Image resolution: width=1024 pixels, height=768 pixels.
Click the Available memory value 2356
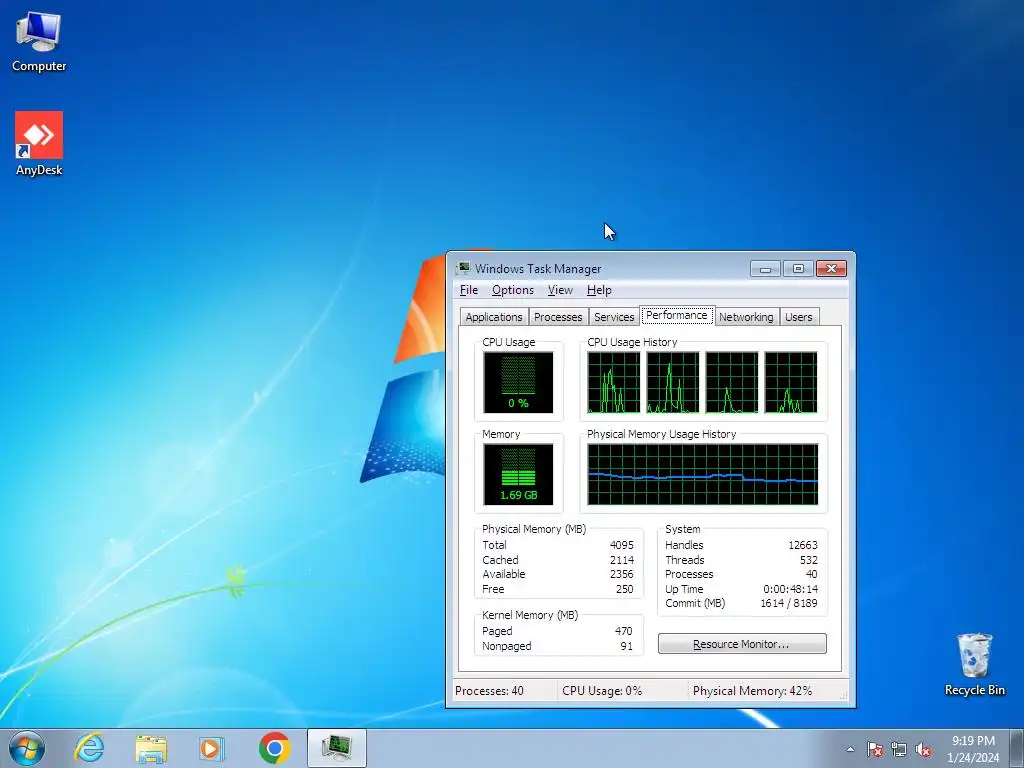(x=622, y=575)
